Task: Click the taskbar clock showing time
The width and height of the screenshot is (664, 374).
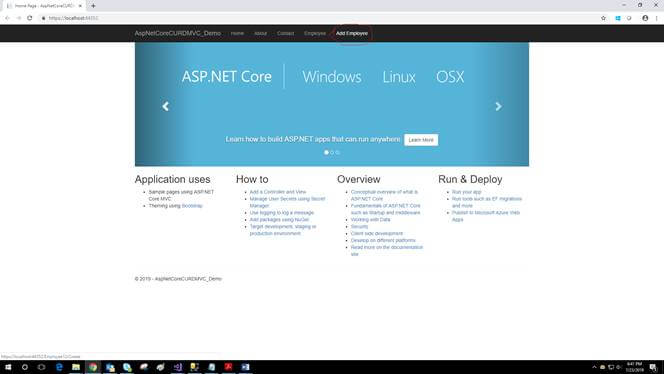Action: click(634, 367)
